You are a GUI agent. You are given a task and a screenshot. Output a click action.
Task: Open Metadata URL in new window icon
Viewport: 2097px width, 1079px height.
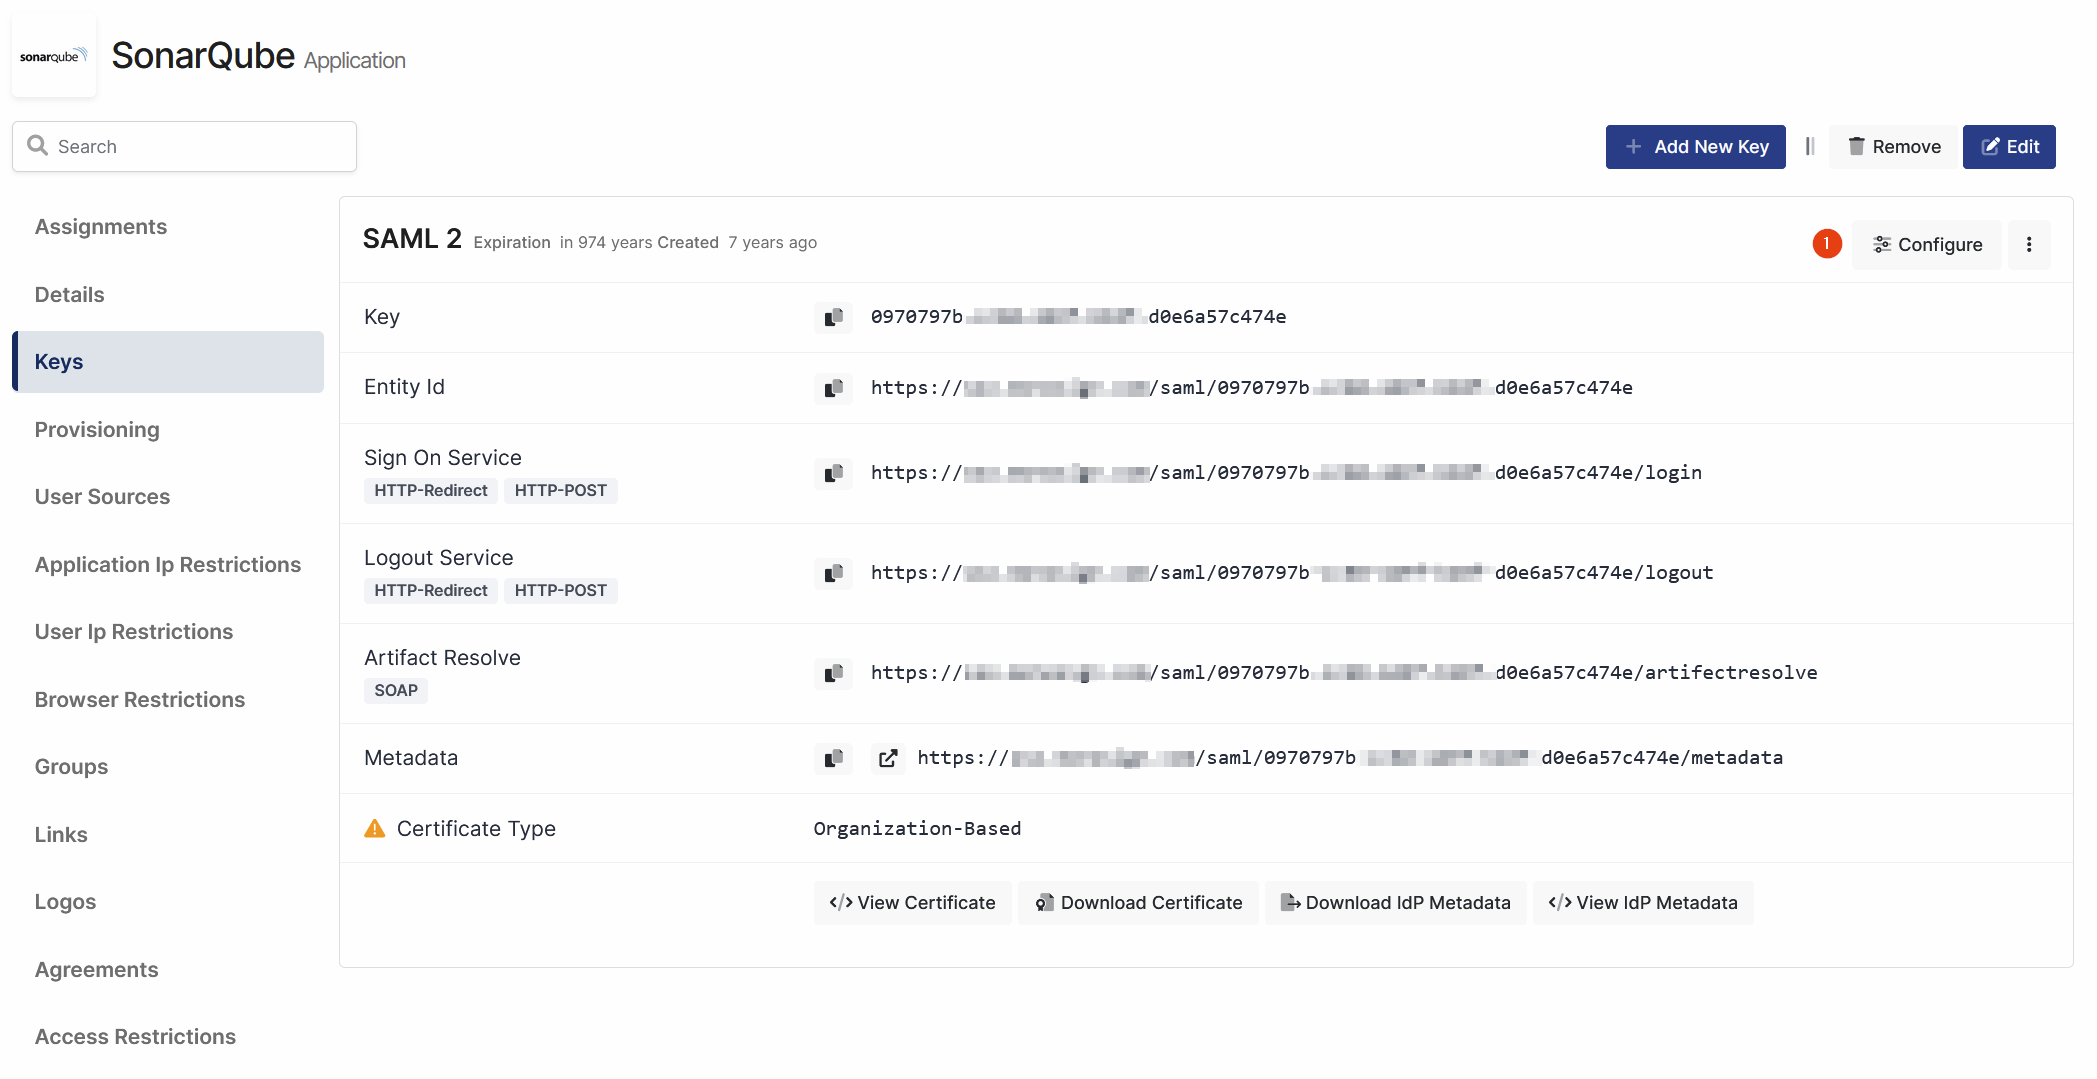[x=887, y=758]
